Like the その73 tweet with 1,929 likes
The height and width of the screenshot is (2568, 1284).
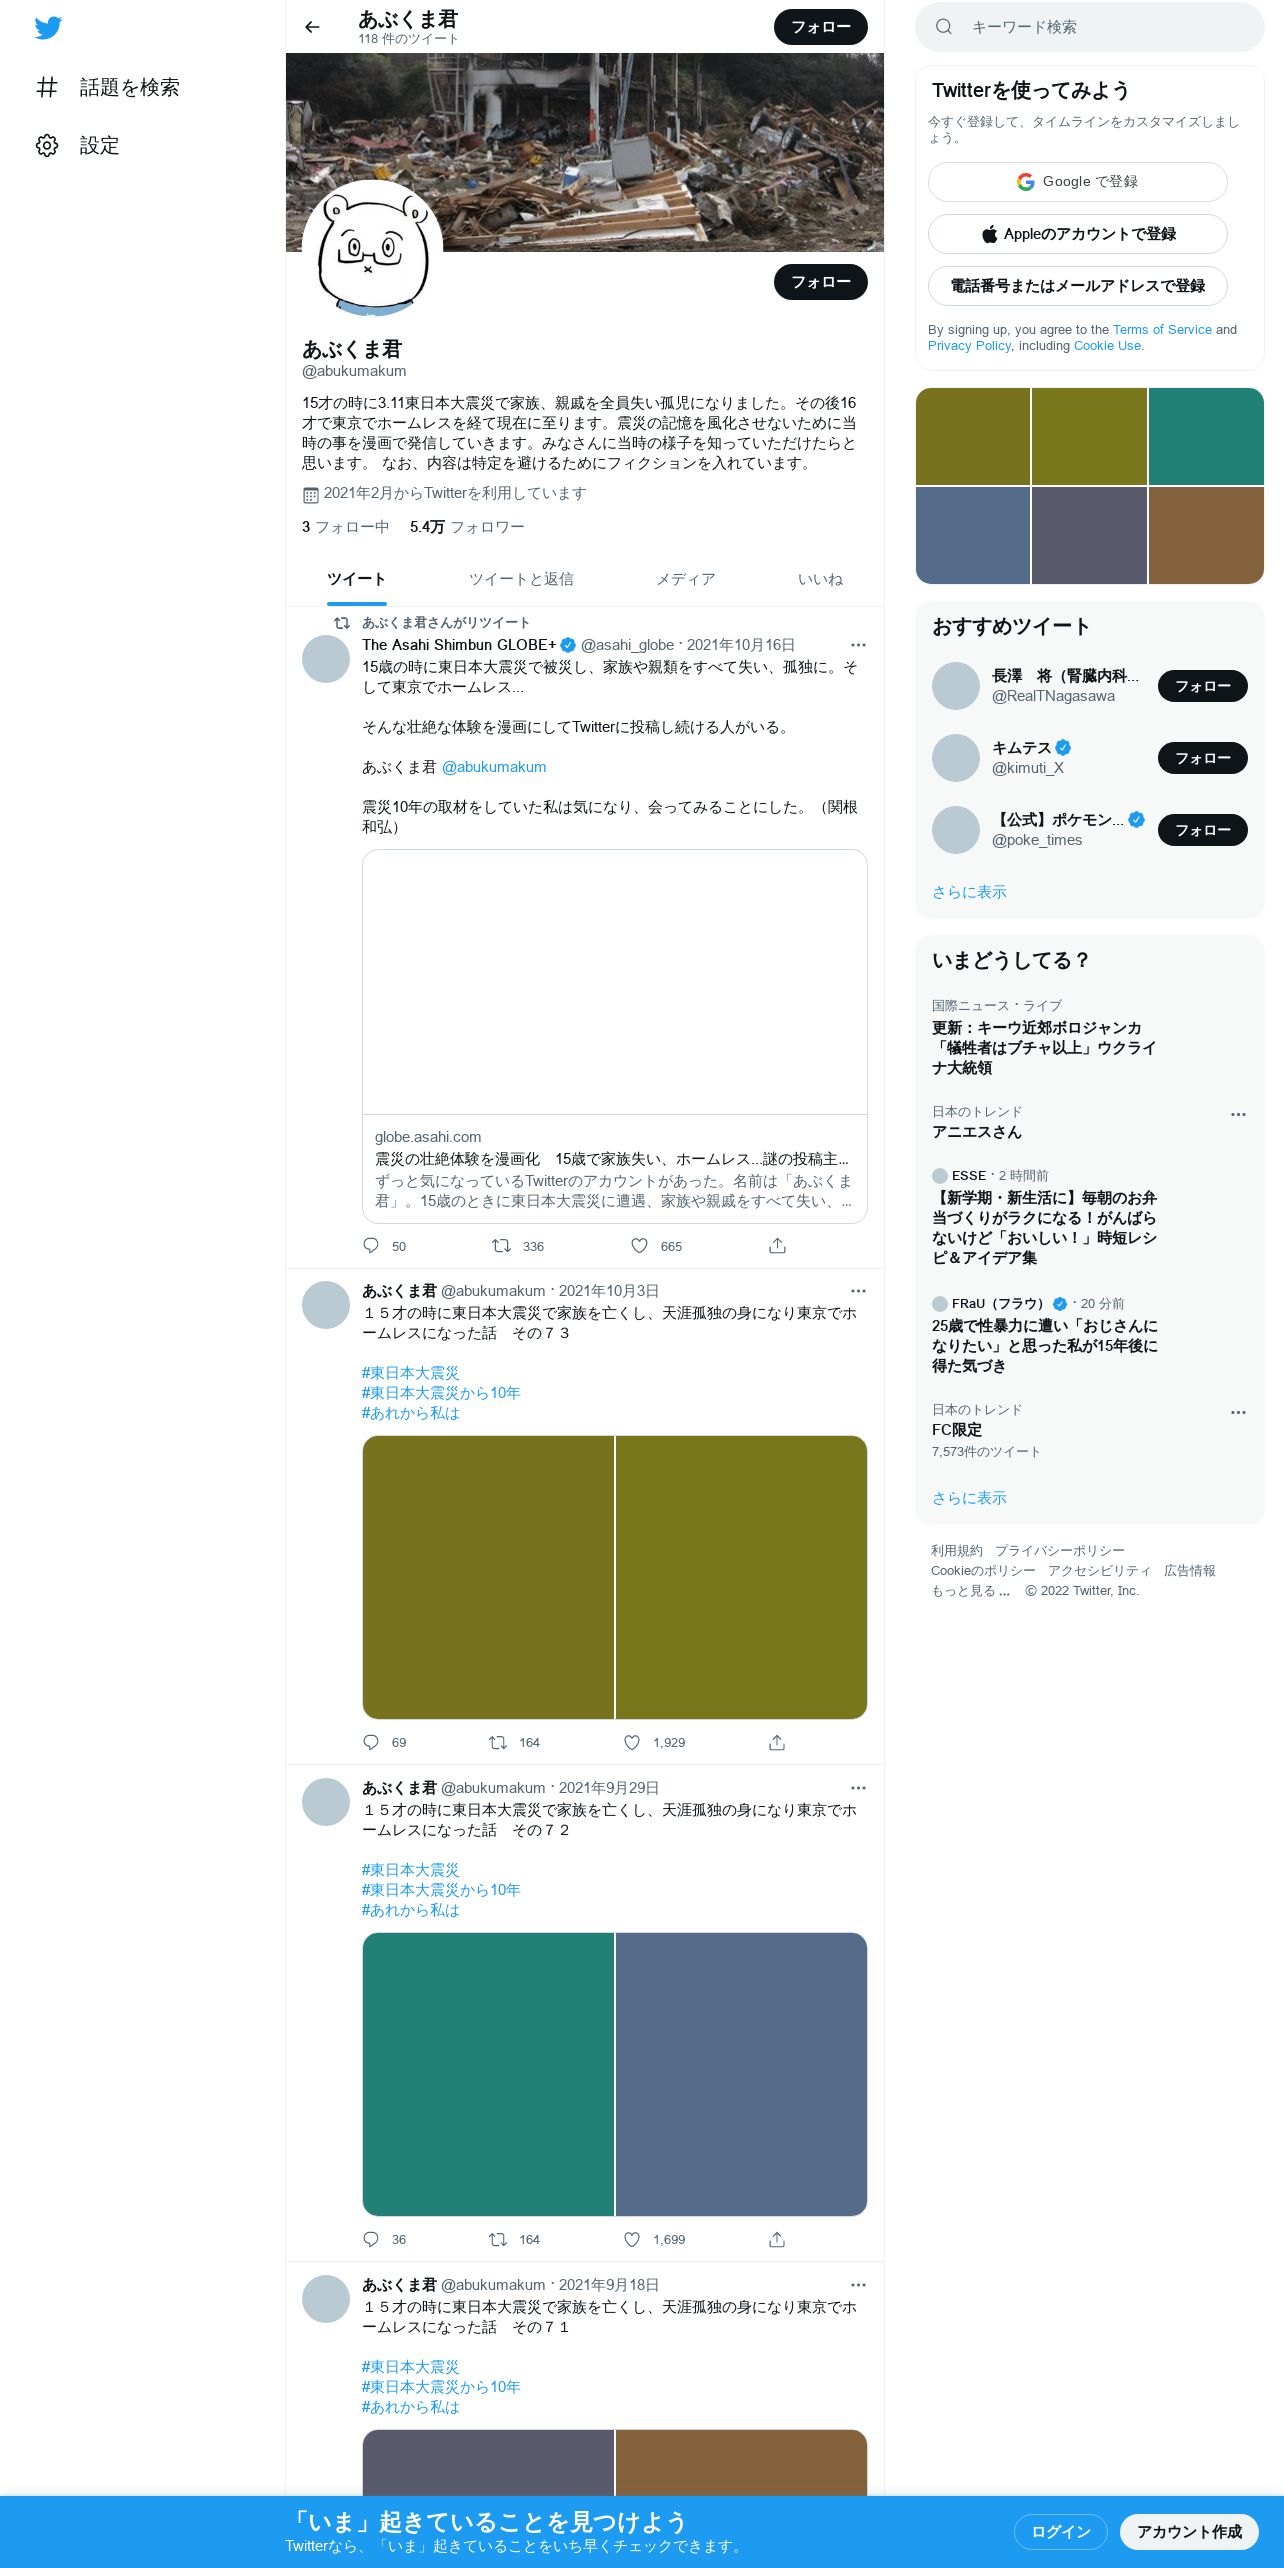point(654,1742)
